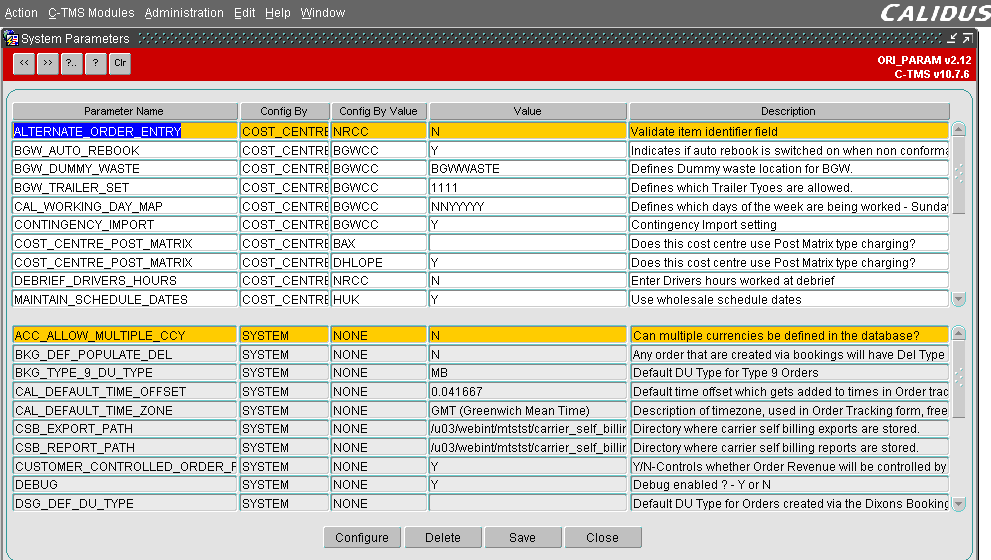Select the CONTINGENCY_IMPORT parameter field

(x=125, y=224)
